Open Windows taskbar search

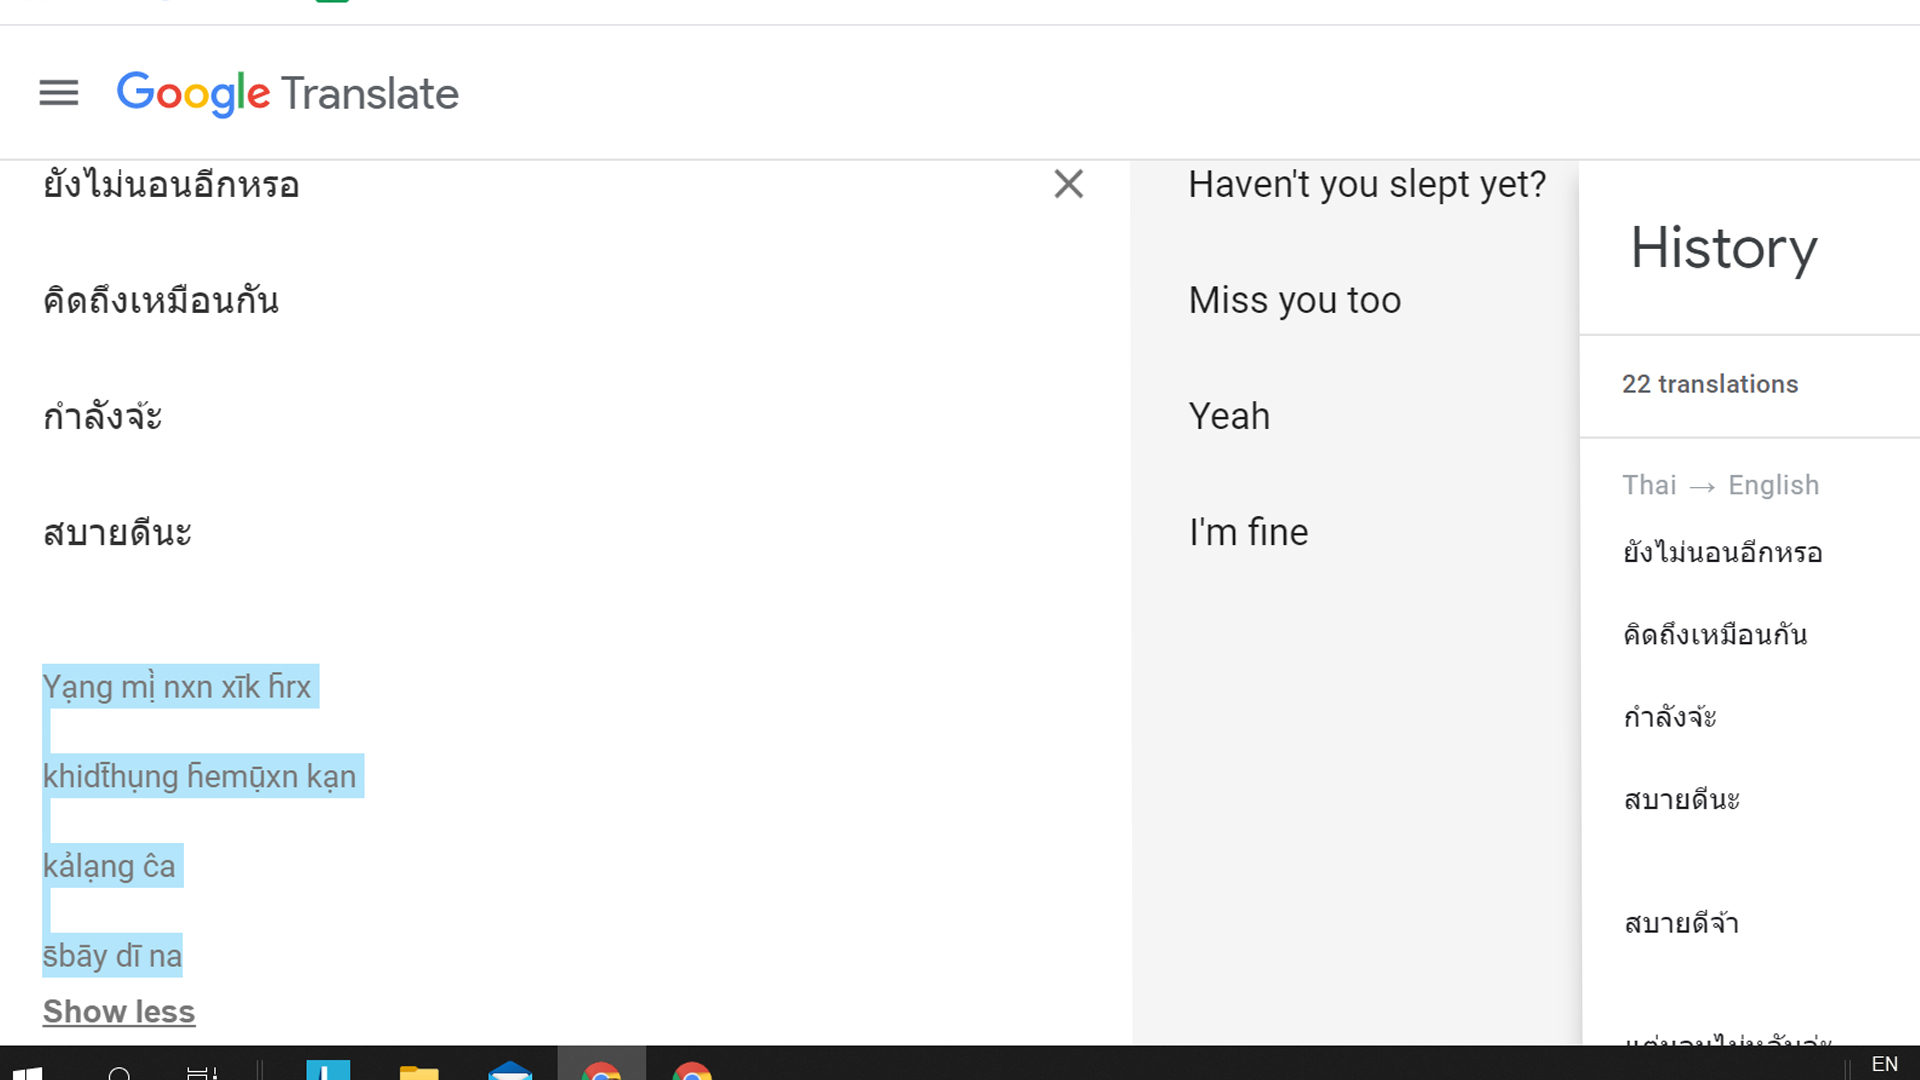pyautogui.click(x=119, y=1073)
